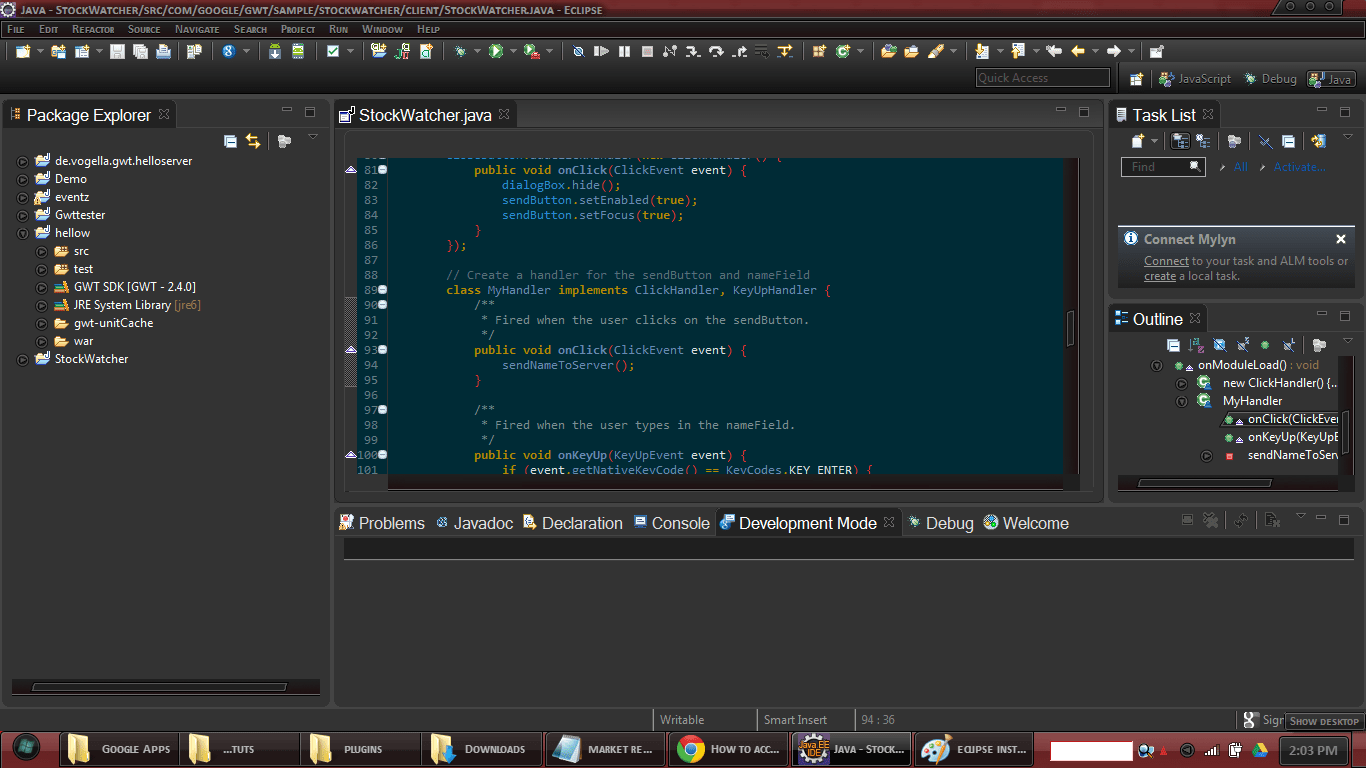Image resolution: width=1366 pixels, height=768 pixels.
Task: Click the create local task link
Action: point(1160,276)
